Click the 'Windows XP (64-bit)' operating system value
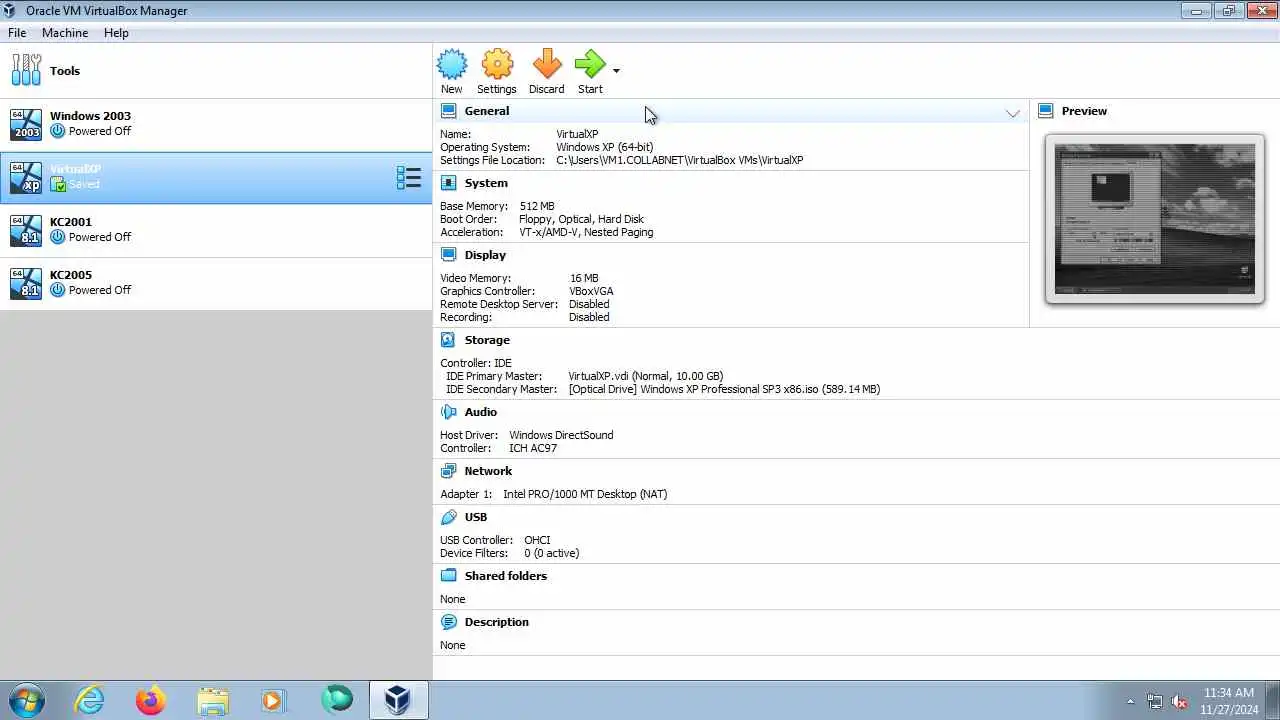 (x=605, y=147)
